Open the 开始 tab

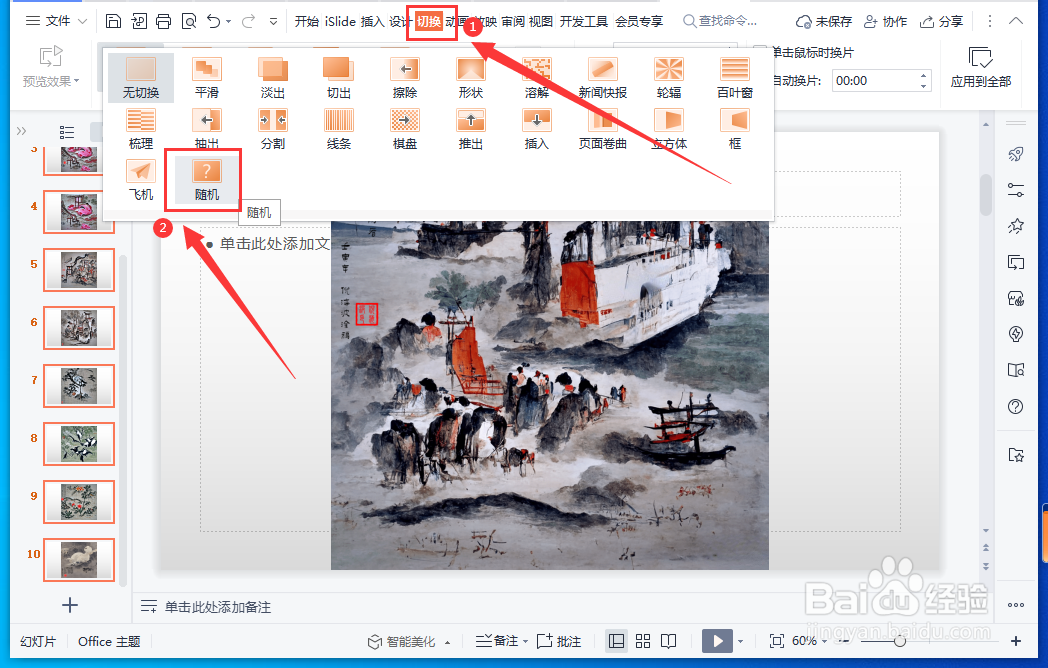pyautogui.click(x=307, y=21)
